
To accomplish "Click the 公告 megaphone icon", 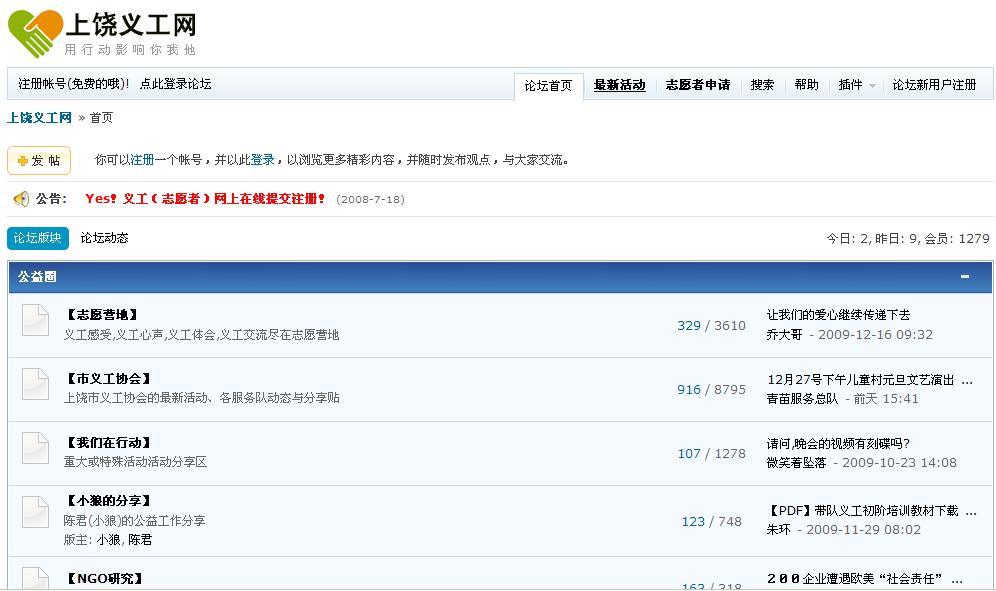I will point(21,199).
